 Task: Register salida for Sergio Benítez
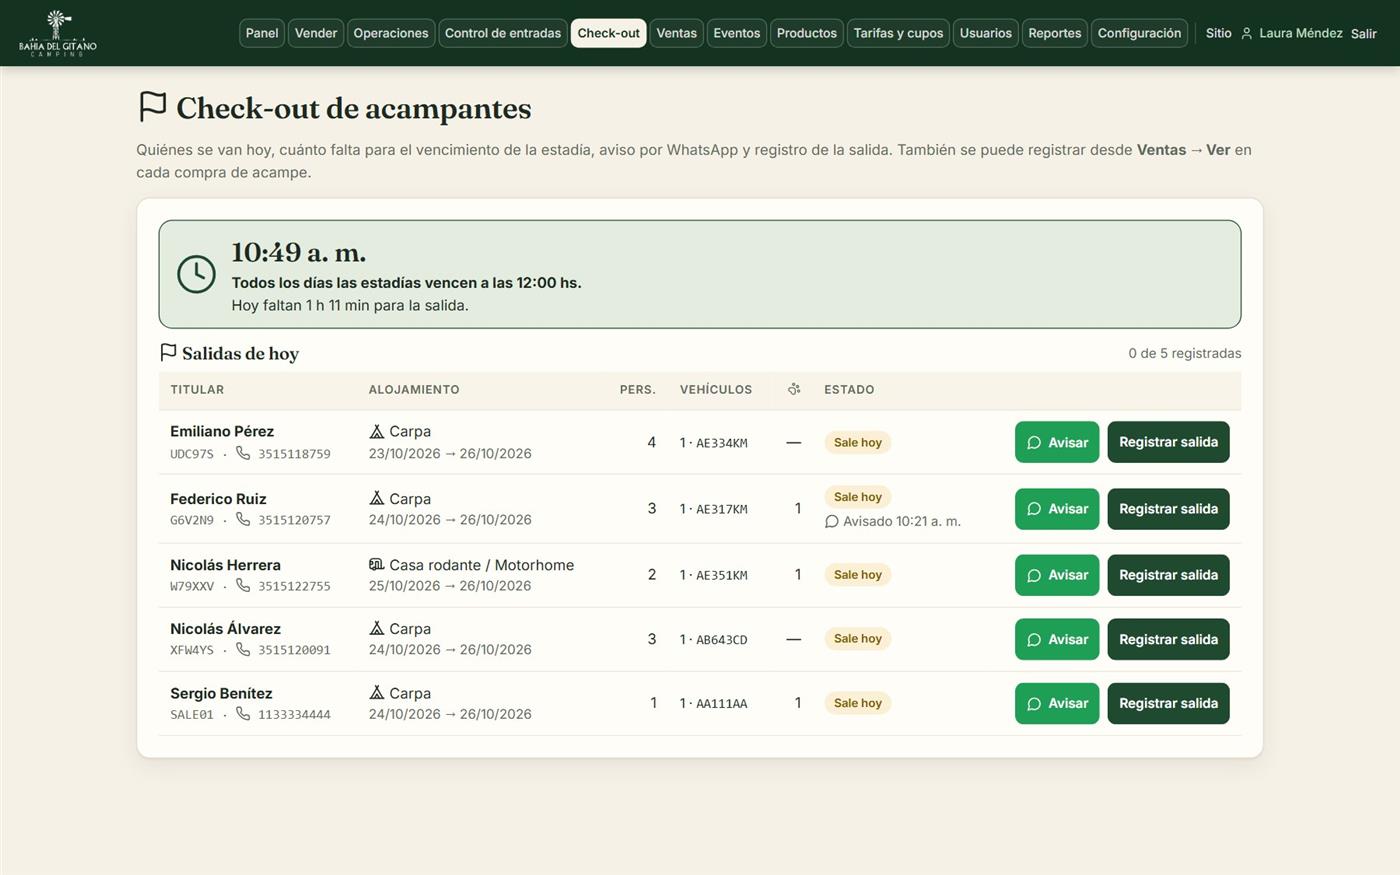(1168, 703)
